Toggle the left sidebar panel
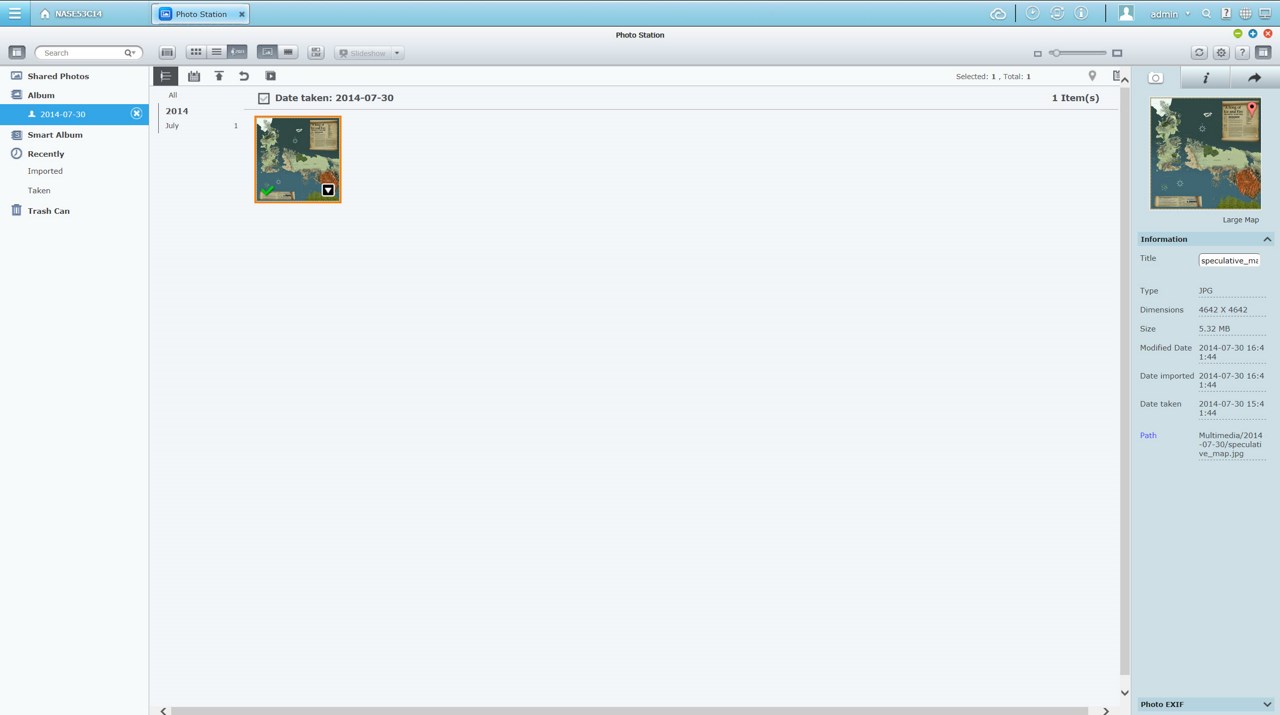Screen dimensions: 1280x715 17,52
